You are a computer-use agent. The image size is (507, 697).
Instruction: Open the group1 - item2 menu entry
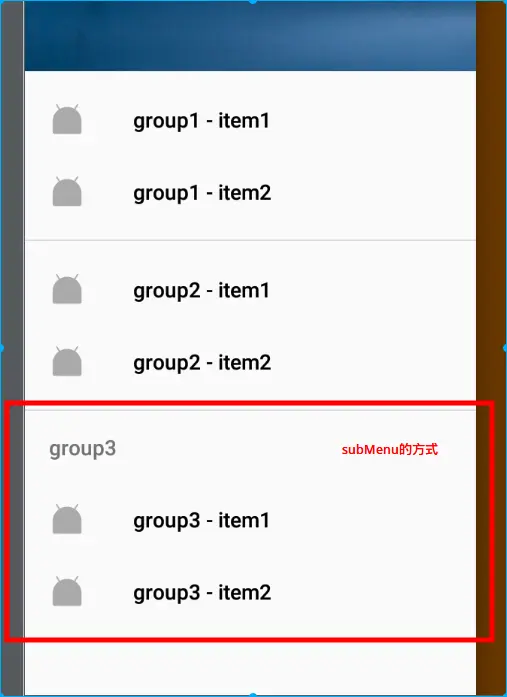click(250, 192)
